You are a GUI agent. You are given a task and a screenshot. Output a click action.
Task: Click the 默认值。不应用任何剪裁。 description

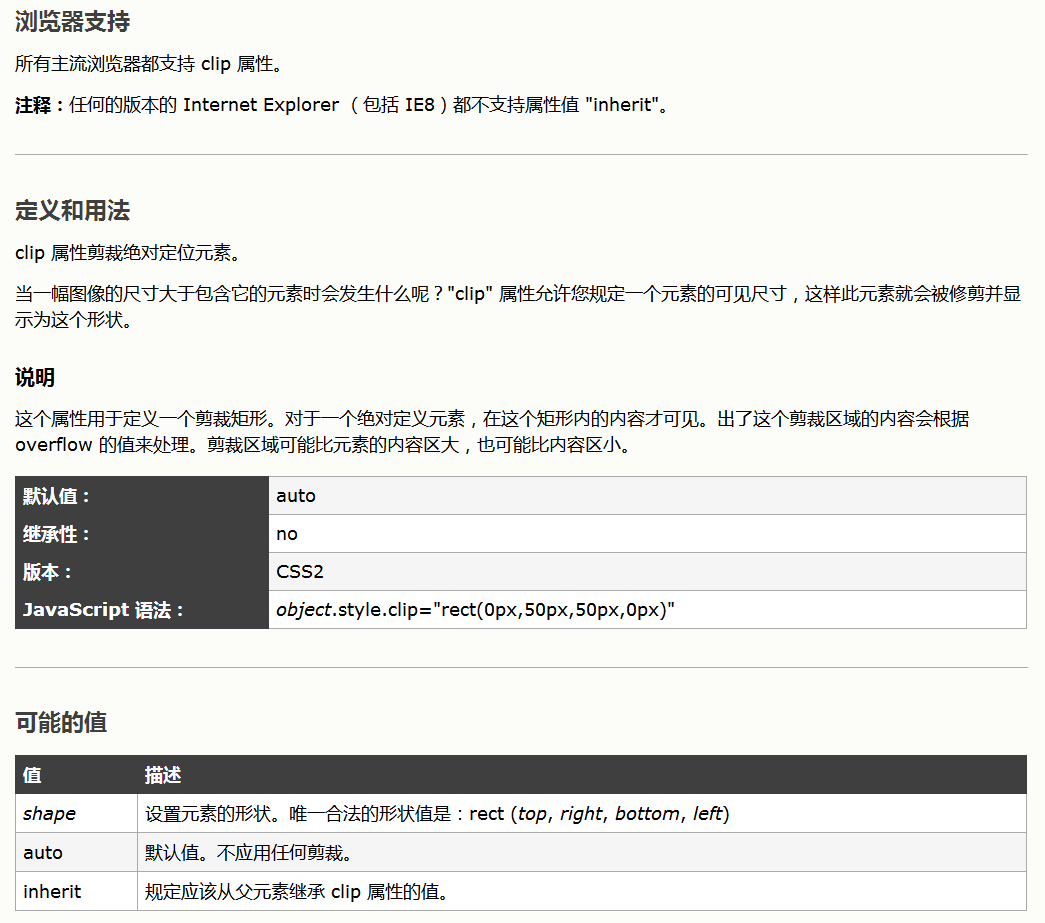tap(582, 852)
